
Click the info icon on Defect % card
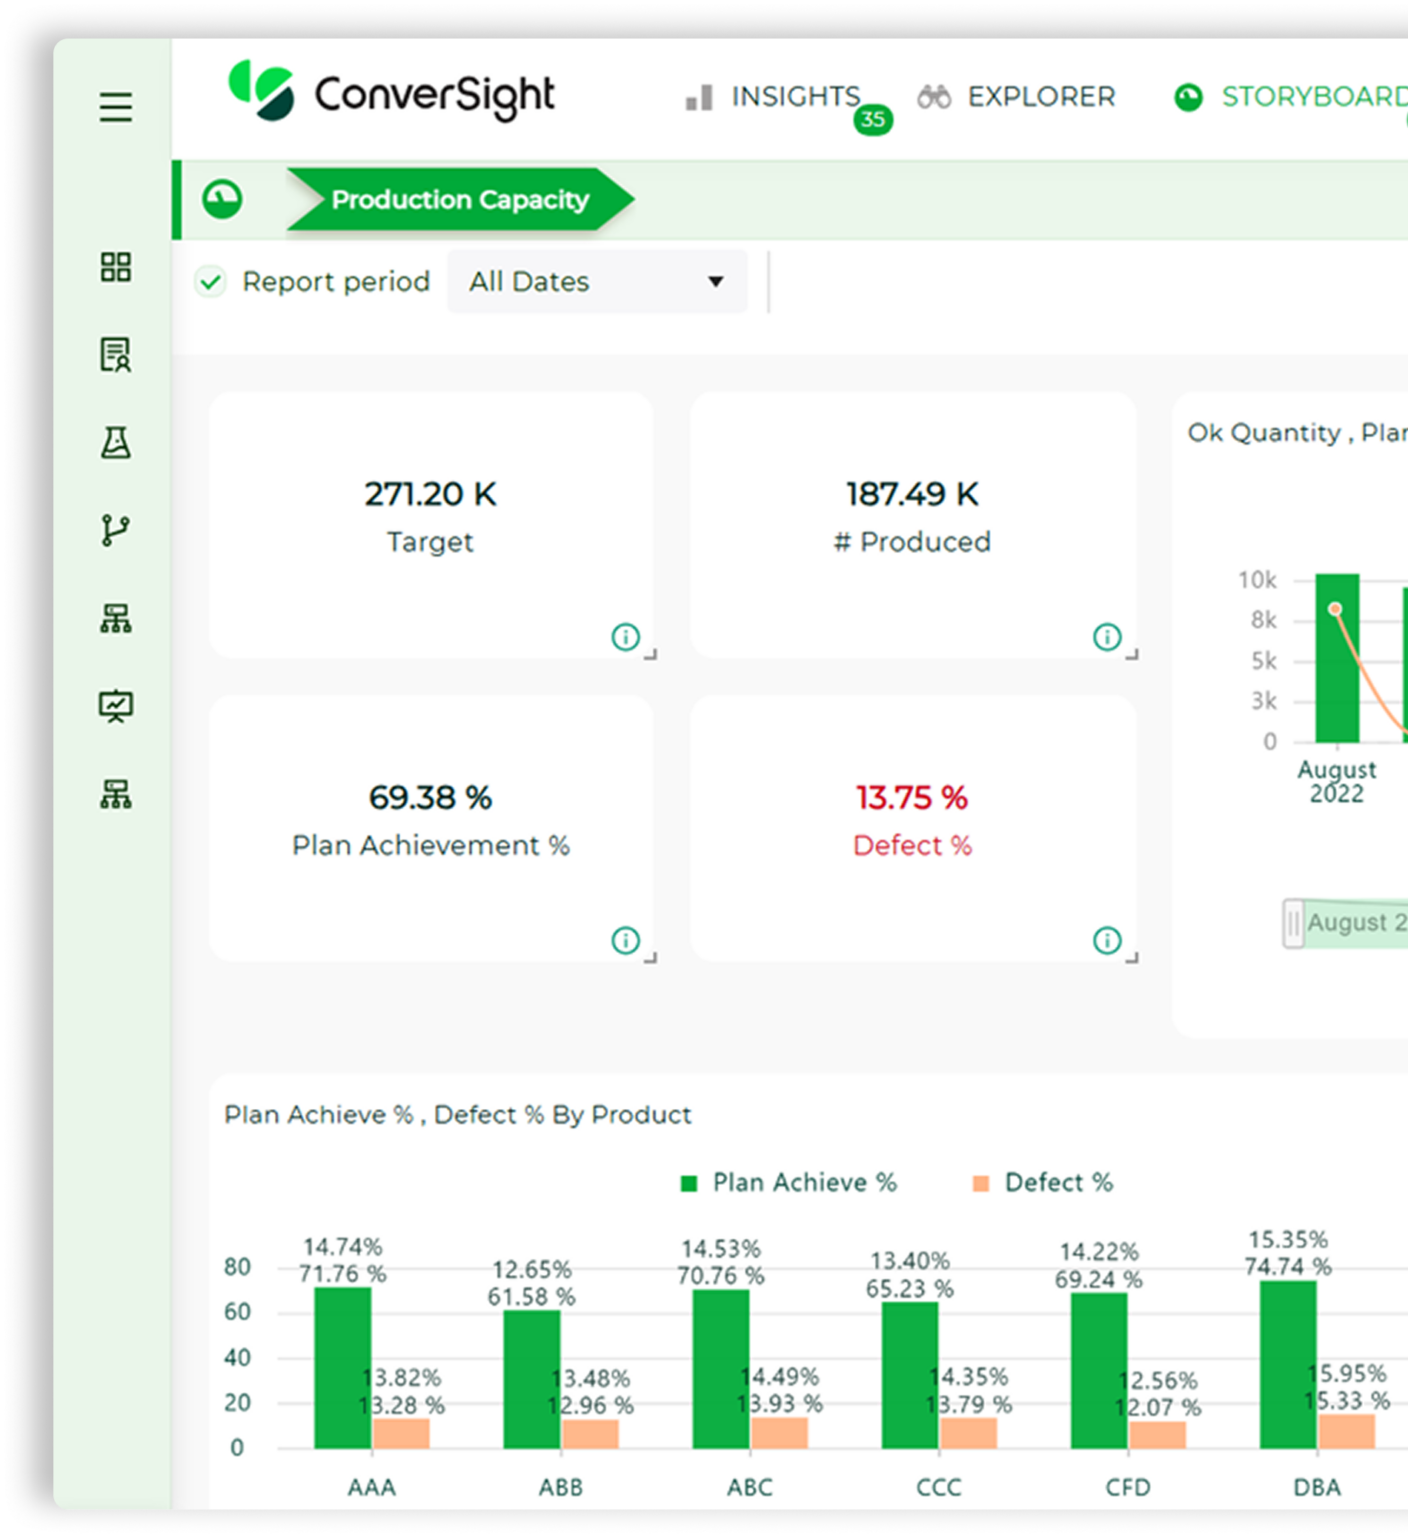[x=1107, y=940]
